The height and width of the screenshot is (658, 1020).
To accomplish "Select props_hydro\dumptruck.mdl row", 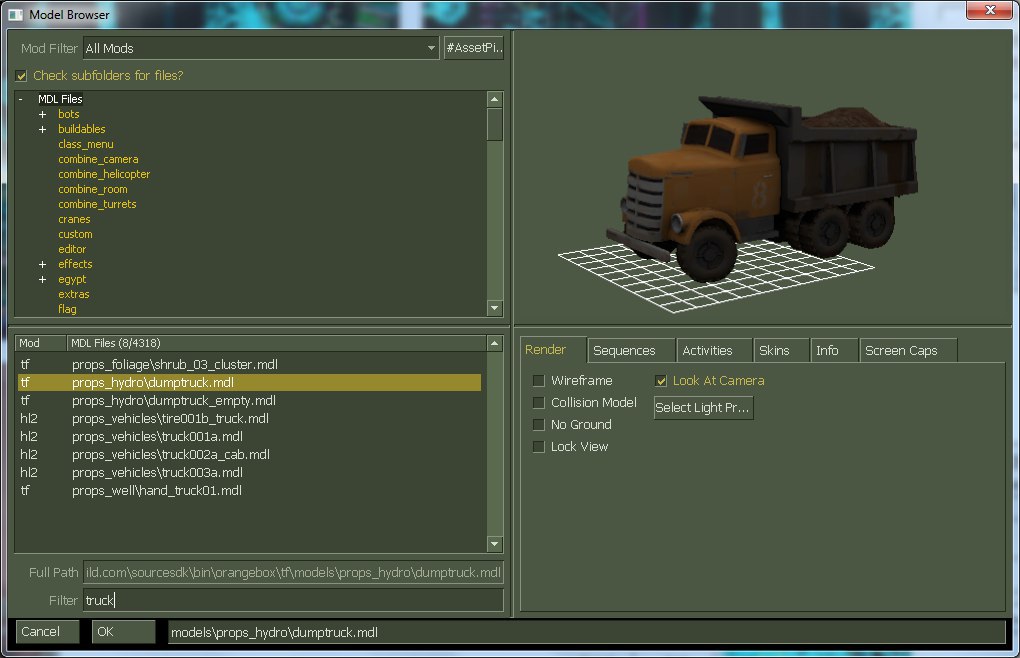I will point(250,382).
